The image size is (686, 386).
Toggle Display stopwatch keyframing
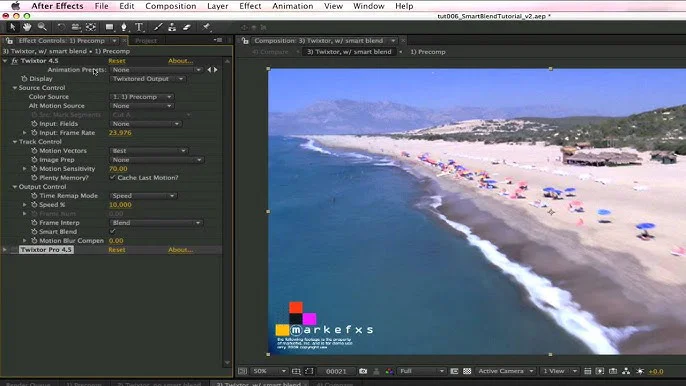(24, 79)
